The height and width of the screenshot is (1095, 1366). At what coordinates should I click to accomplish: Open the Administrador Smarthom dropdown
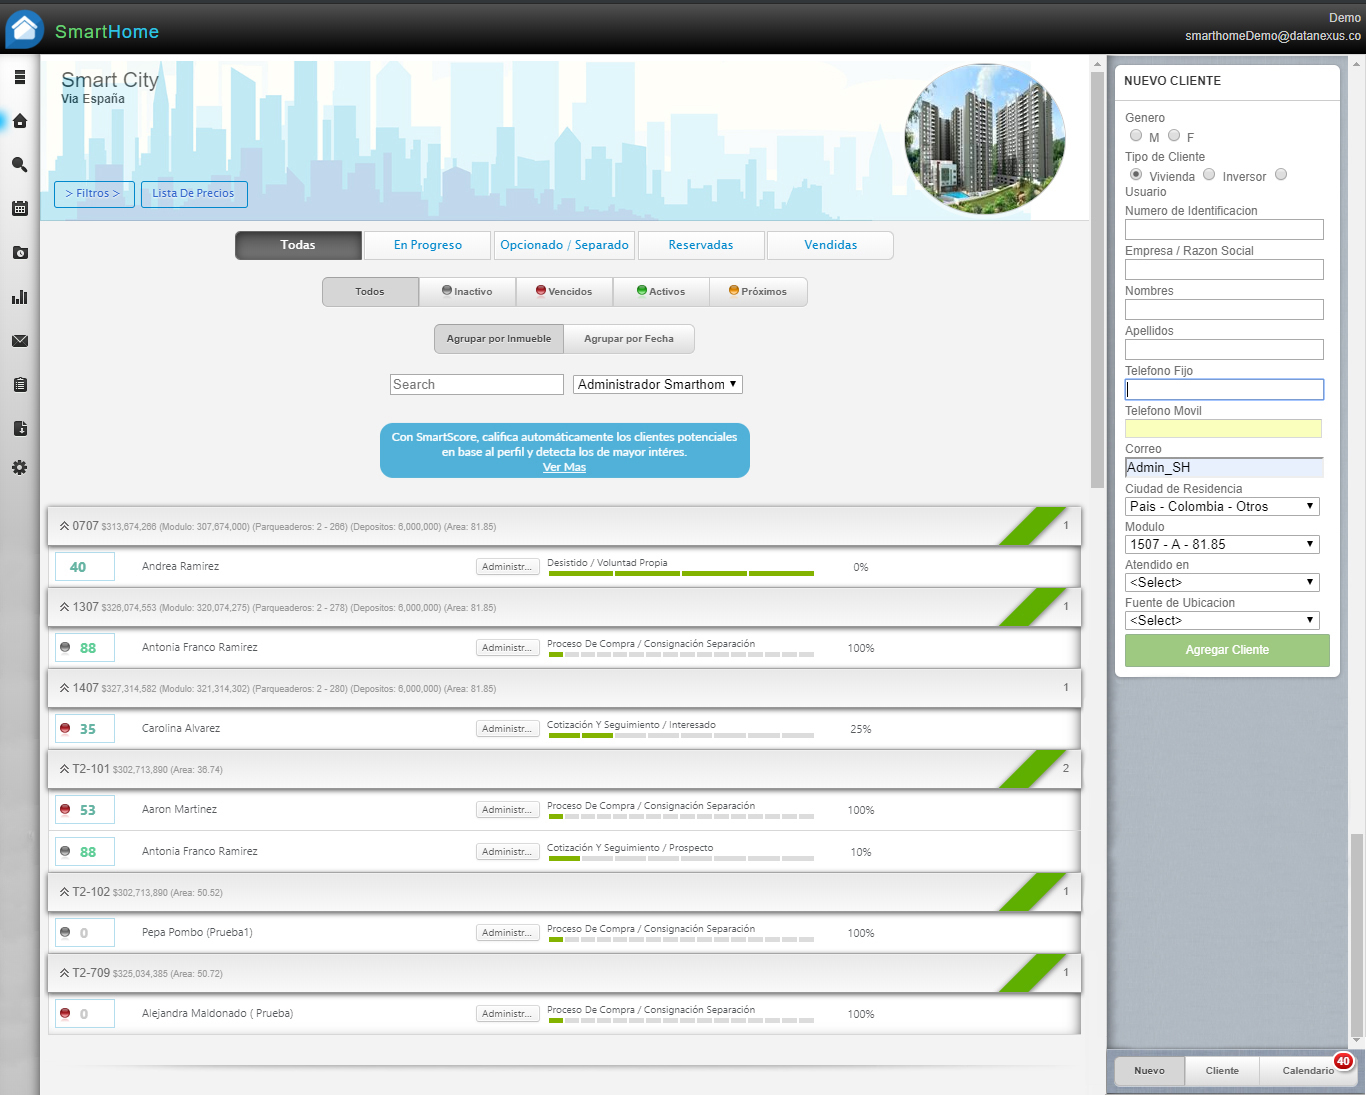(657, 384)
